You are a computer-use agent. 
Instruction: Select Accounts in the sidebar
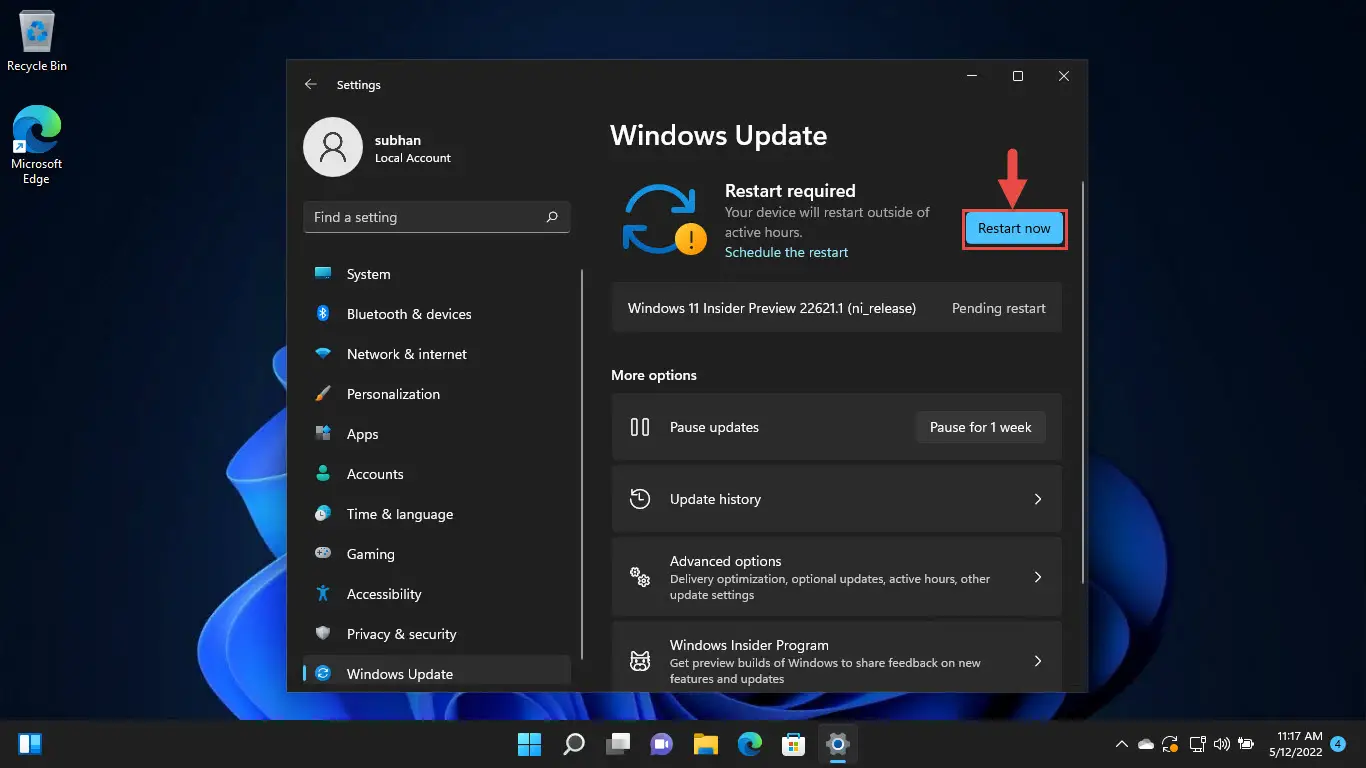tap(437, 474)
